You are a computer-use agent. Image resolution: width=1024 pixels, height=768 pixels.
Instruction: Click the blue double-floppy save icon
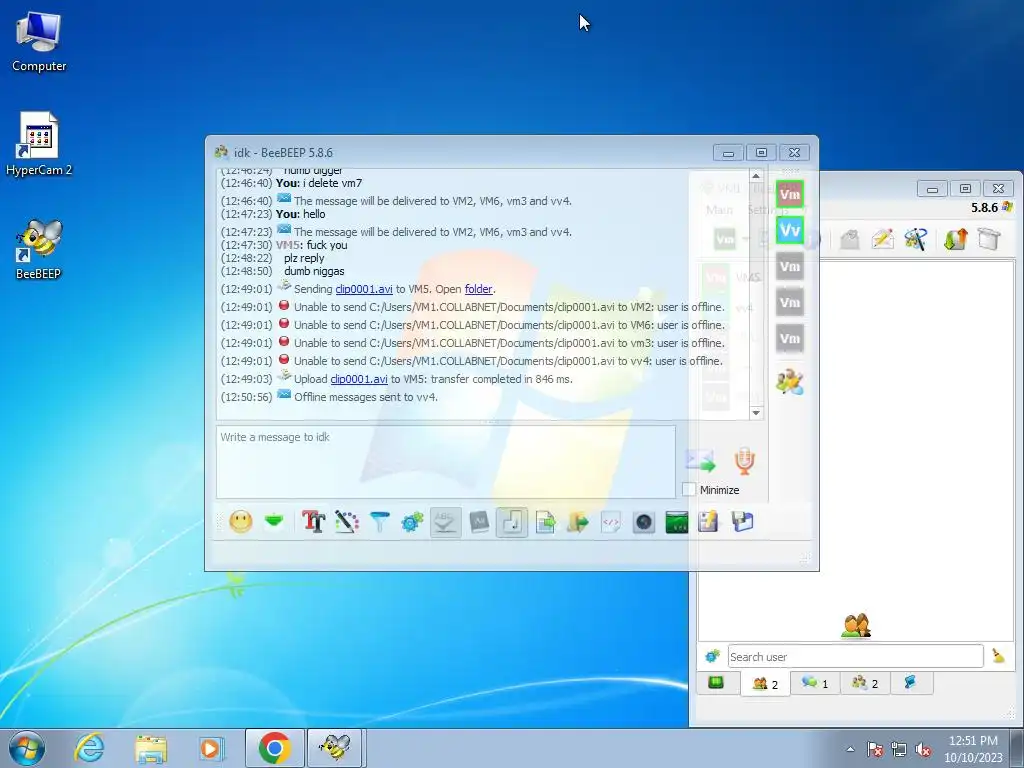pyautogui.click(x=743, y=522)
